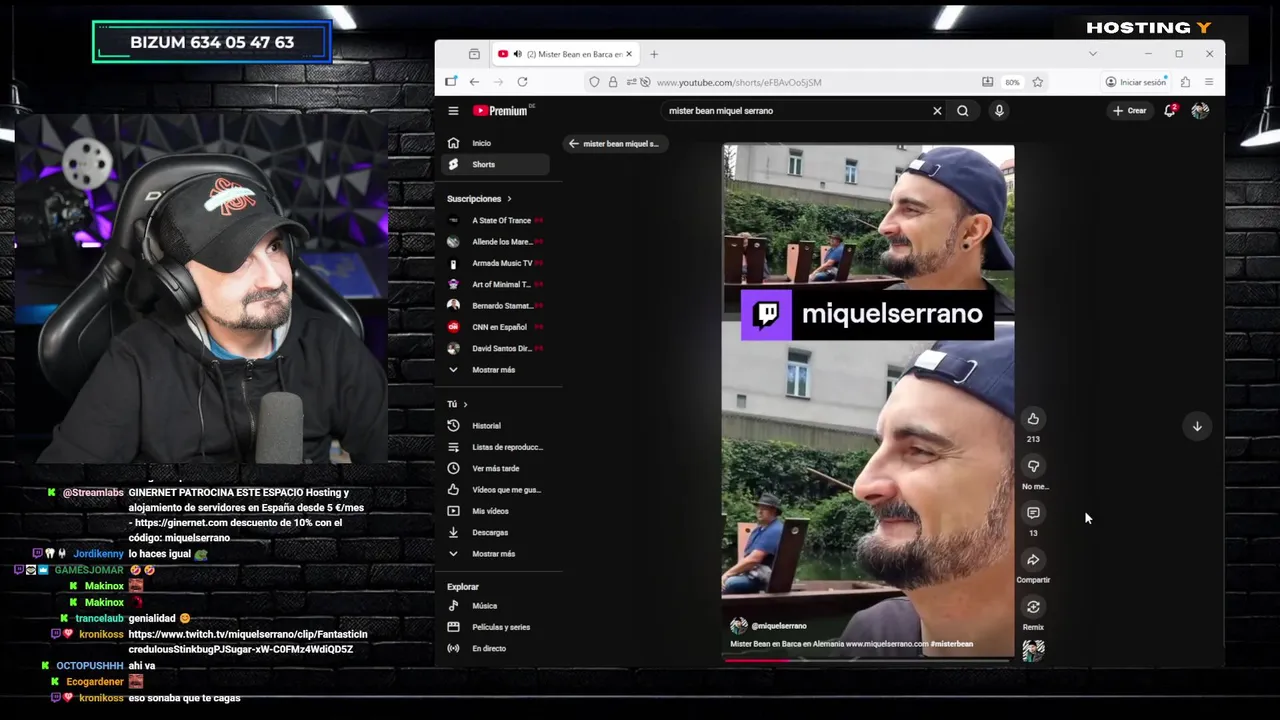Viewport: 1280px width, 720px height.
Task: Click the Crear button
Action: point(1129,111)
